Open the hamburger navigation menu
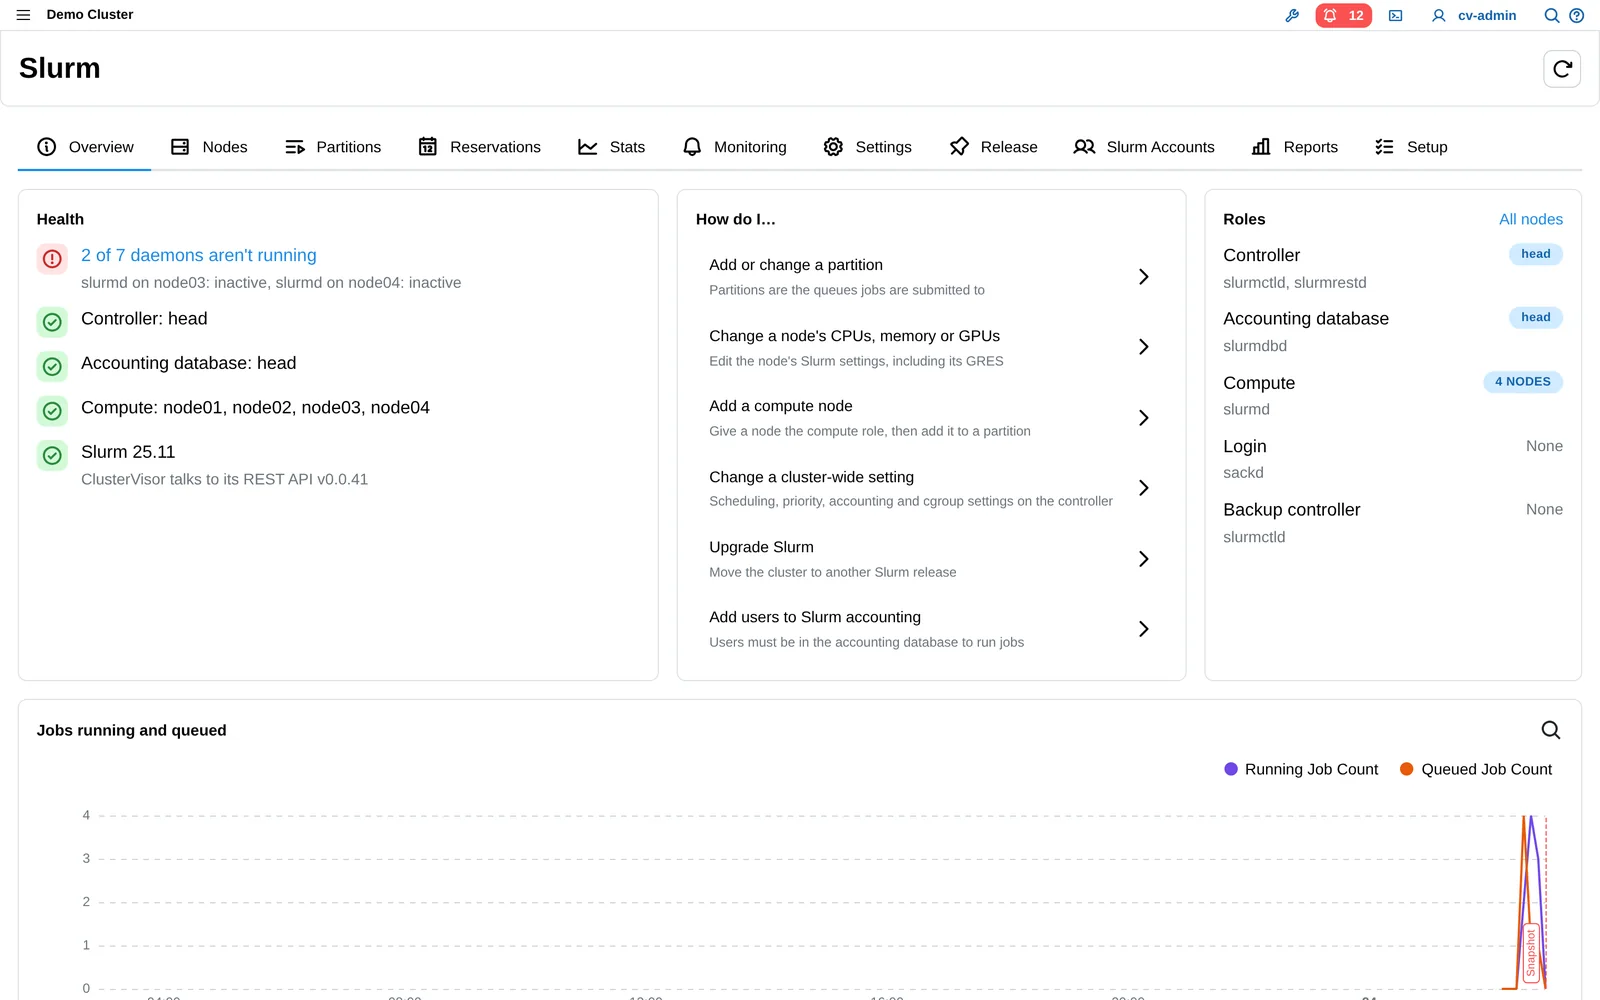Viewport: 1600px width, 1000px height. pyautogui.click(x=23, y=15)
